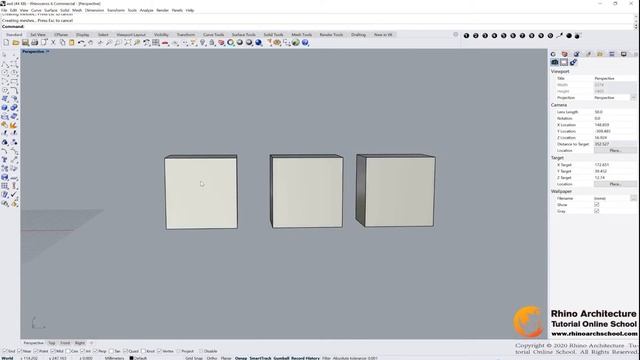Toggle the Cen osnap checkbox
This screenshot has width=640, height=360.
click(x=68, y=351)
